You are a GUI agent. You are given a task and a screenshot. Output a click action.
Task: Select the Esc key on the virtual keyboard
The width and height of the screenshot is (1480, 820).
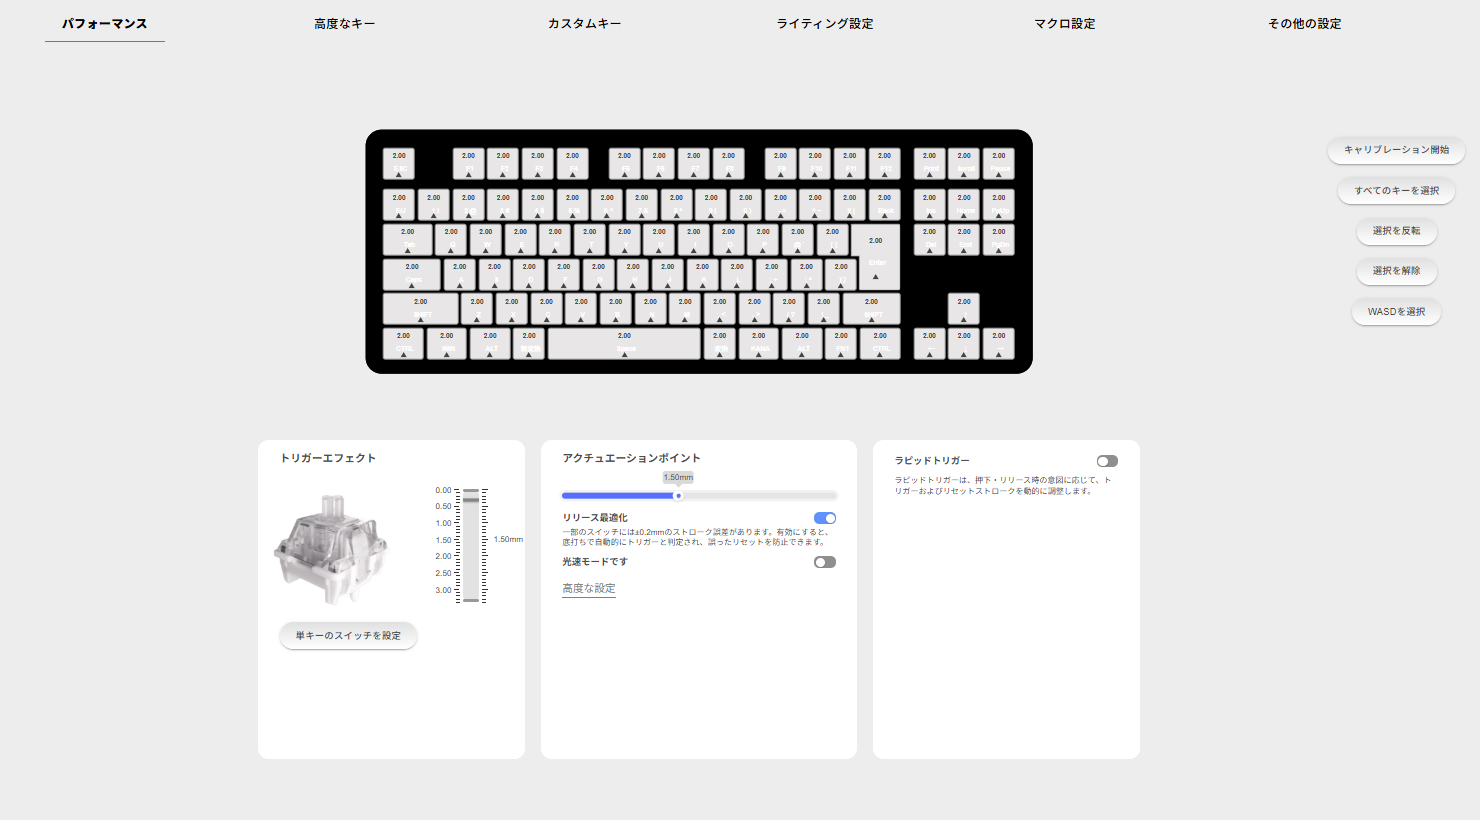[x=398, y=162]
